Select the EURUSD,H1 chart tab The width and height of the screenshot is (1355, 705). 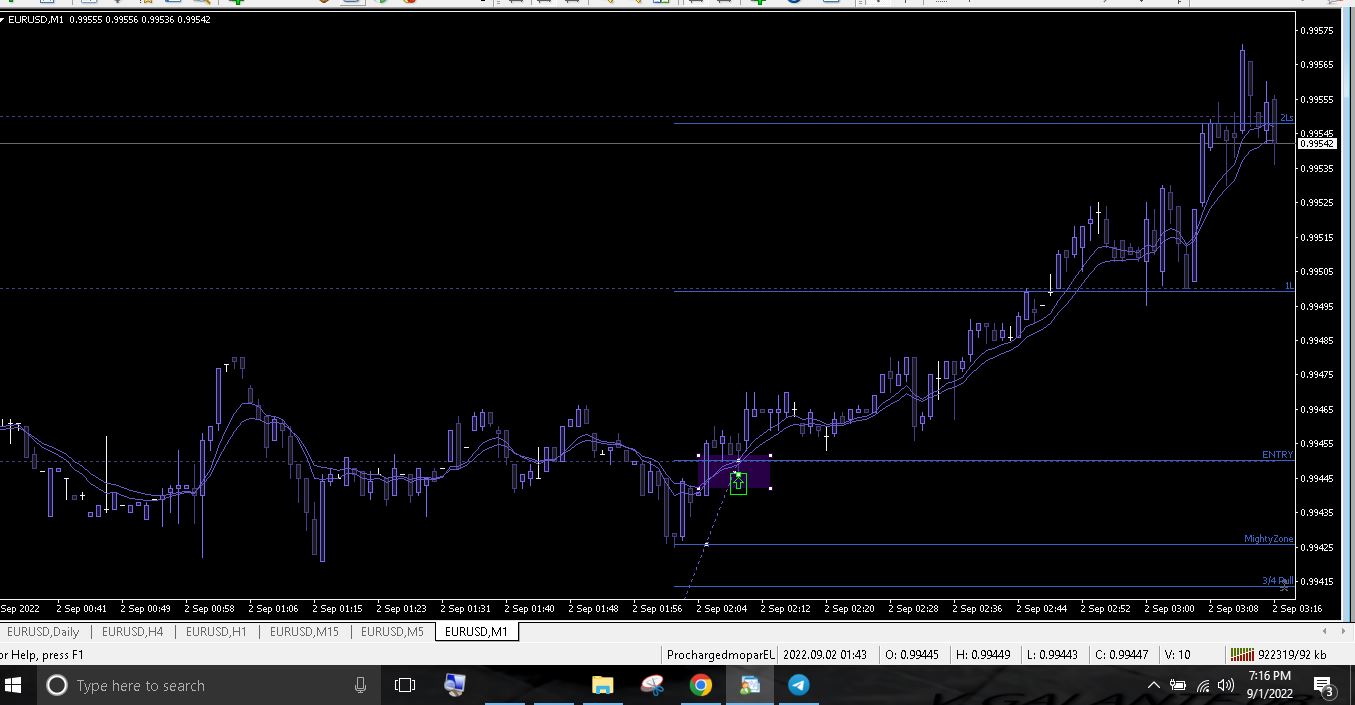[x=216, y=632]
